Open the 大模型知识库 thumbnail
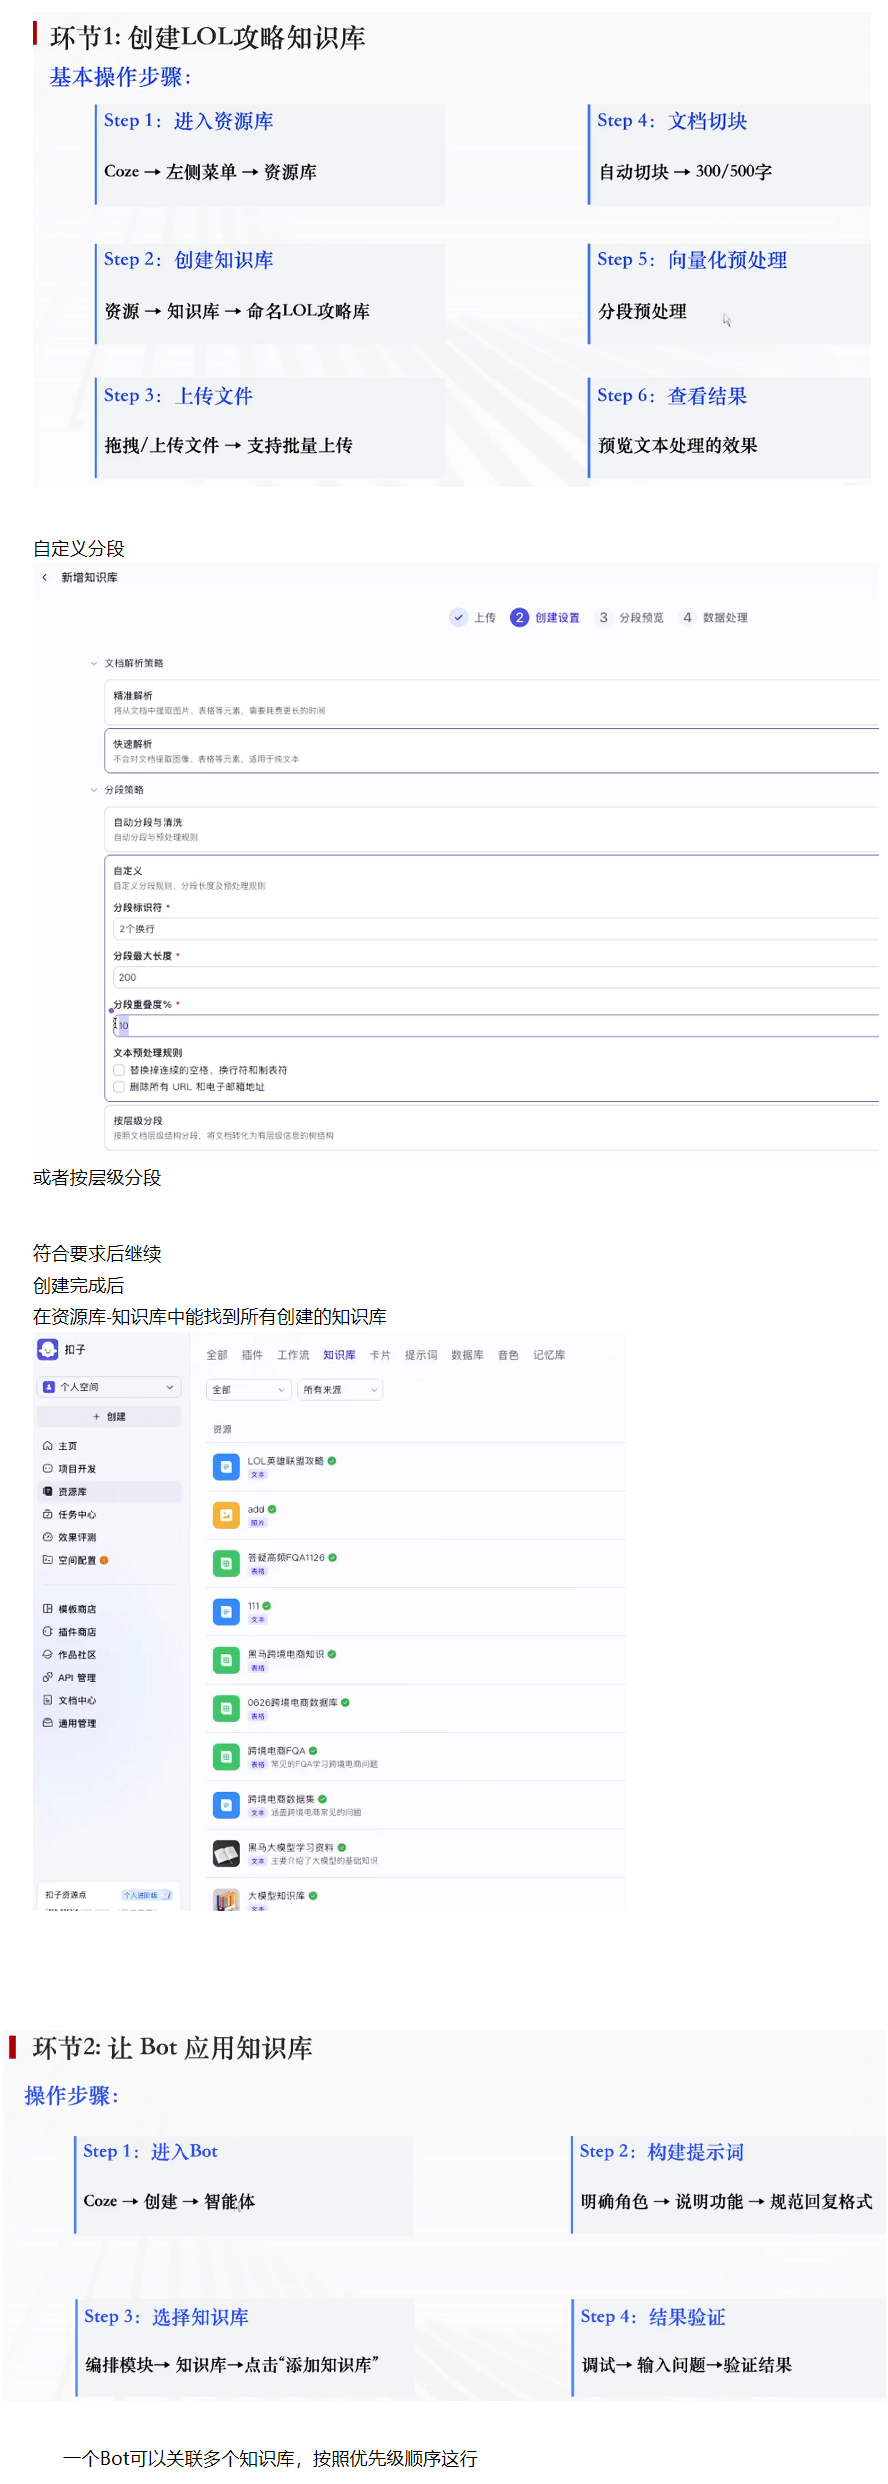Image resolution: width=888 pixels, height=2484 pixels. tap(226, 1899)
